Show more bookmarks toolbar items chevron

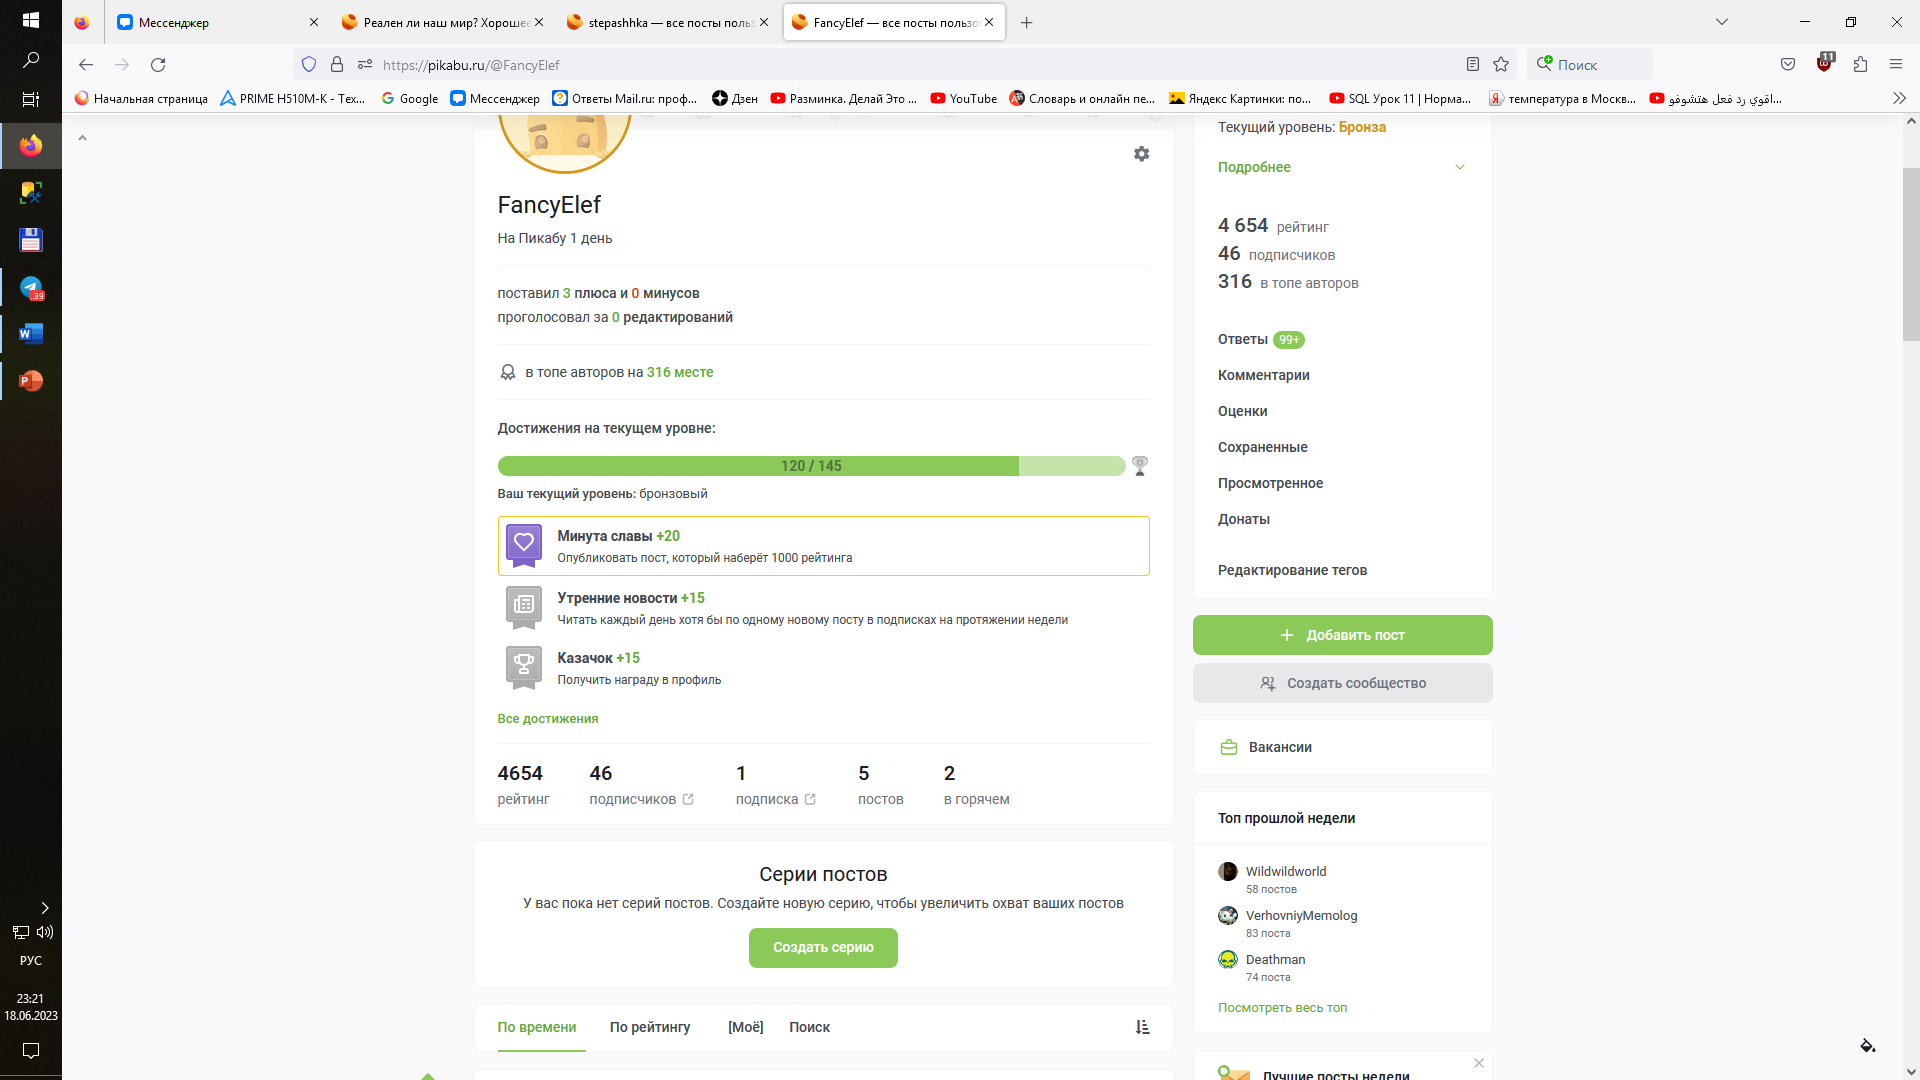[1899, 98]
